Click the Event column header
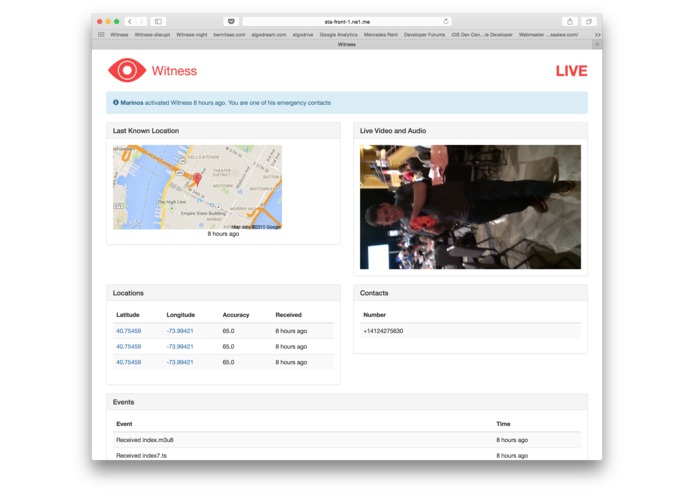Image resolution: width=695 pixels, height=494 pixels. click(x=124, y=424)
